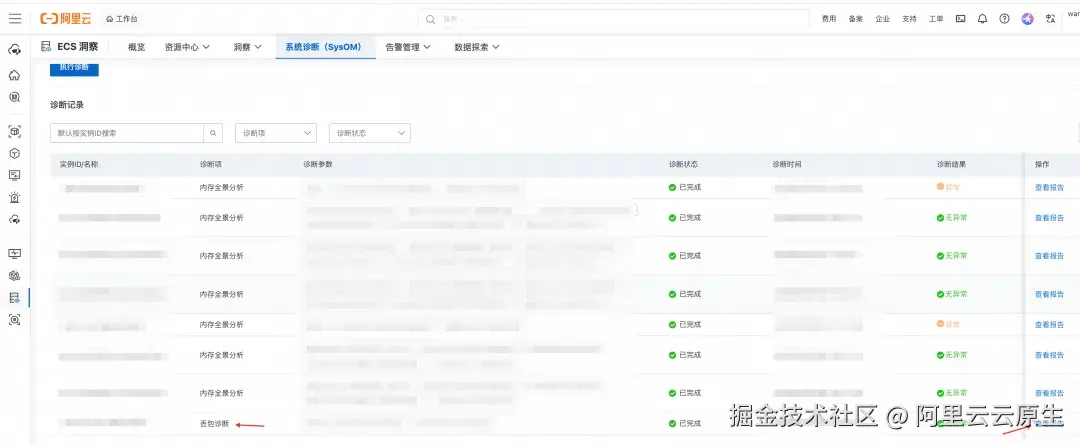This screenshot has height=445, width=1080.
Task: Open sidebar screen window icon
Action: pyautogui.click(x=14, y=175)
